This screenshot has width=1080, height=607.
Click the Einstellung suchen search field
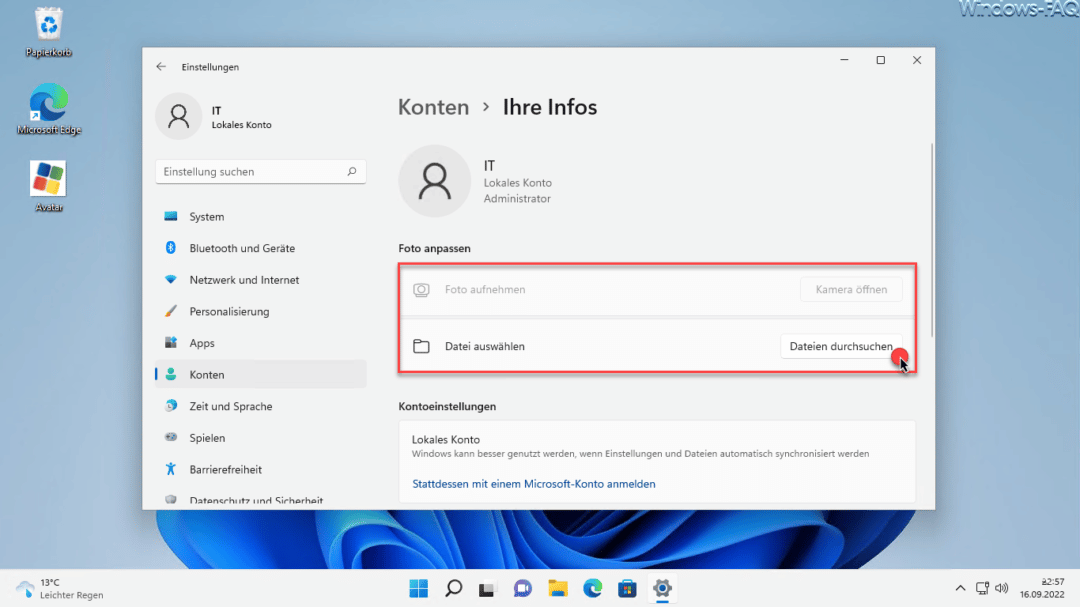(x=260, y=172)
